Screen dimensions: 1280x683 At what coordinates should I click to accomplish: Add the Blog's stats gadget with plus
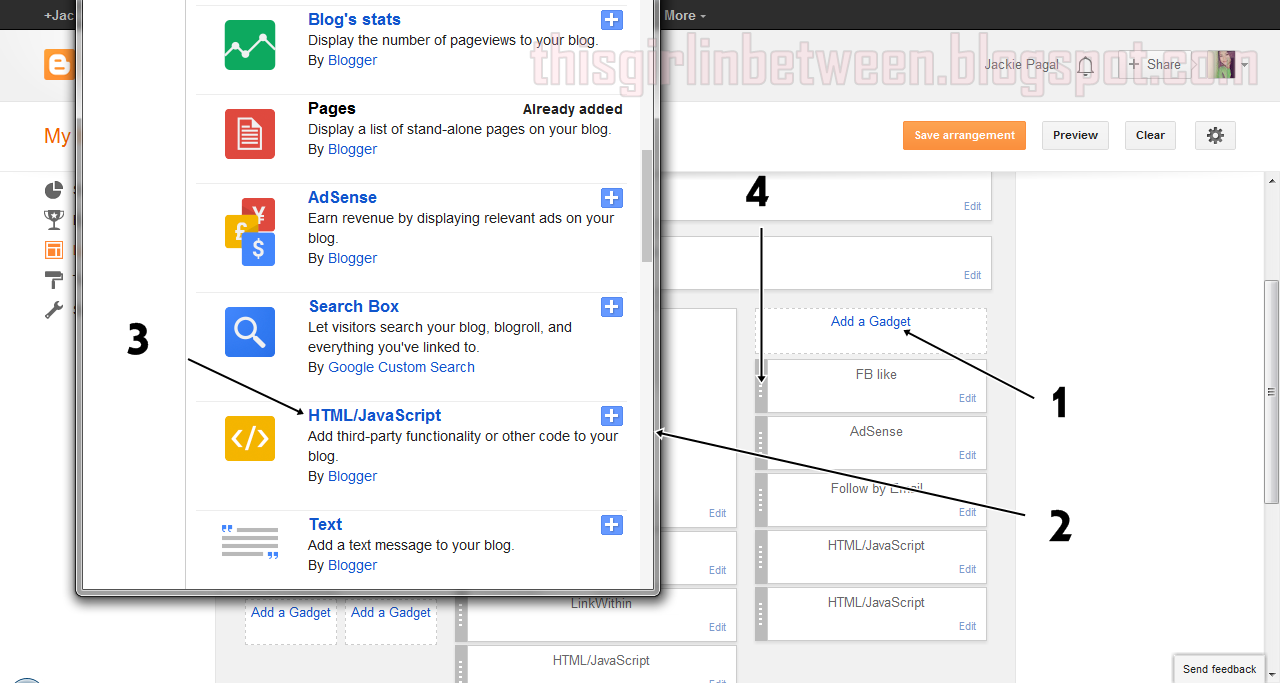coord(612,19)
